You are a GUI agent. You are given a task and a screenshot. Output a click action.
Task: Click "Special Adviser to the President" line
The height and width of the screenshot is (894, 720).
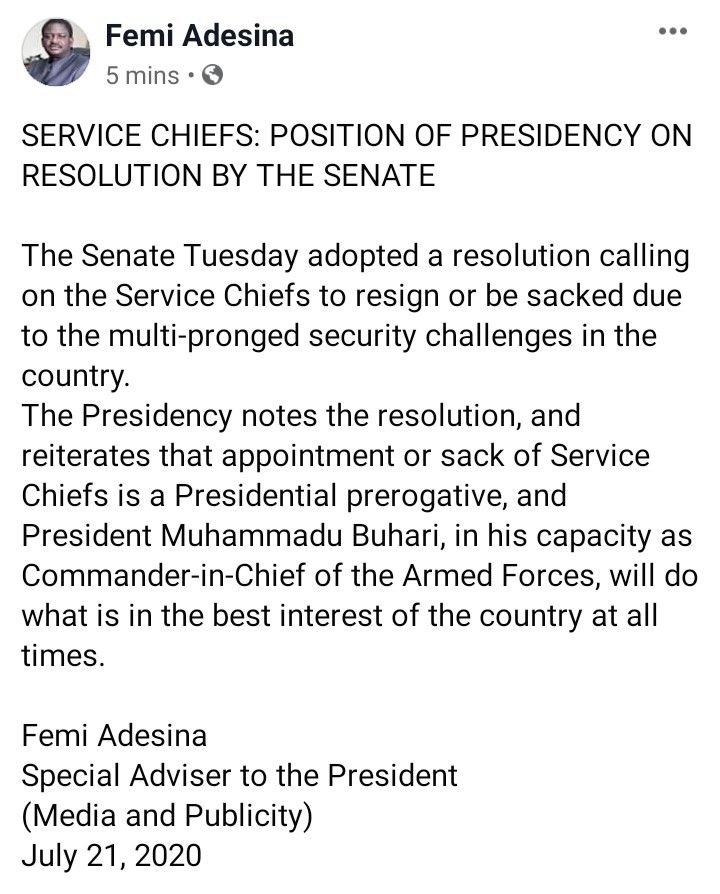(239, 775)
